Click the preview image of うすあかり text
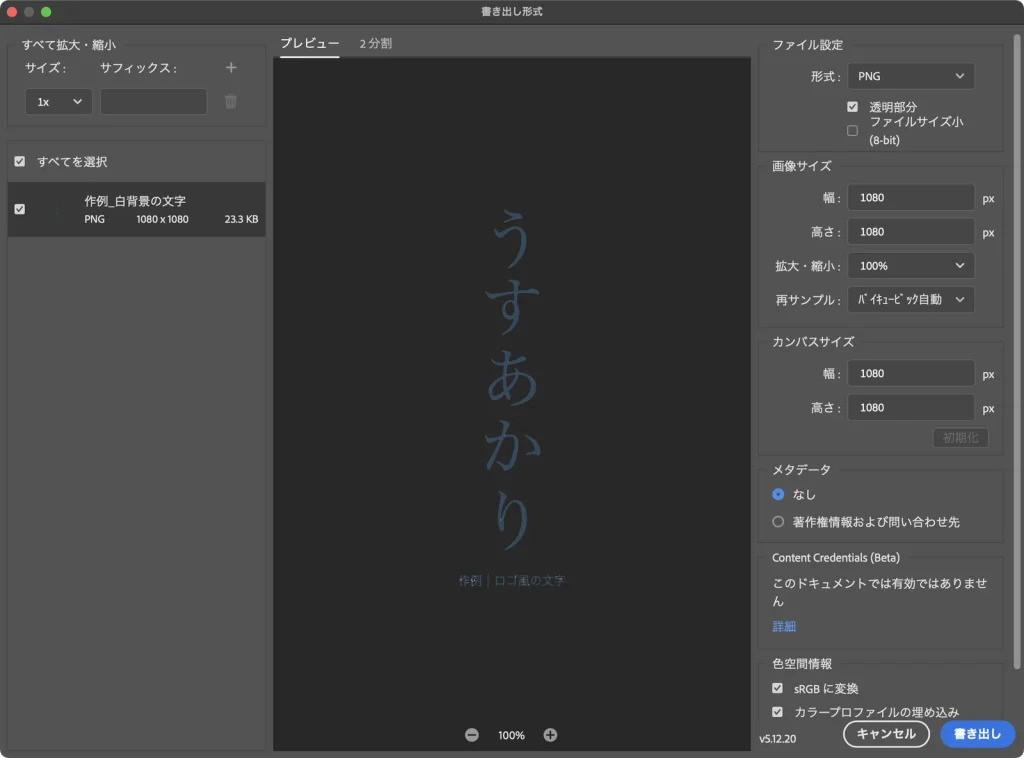Image resolution: width=1024 pixels, height=758 pixels. point(512,379)
